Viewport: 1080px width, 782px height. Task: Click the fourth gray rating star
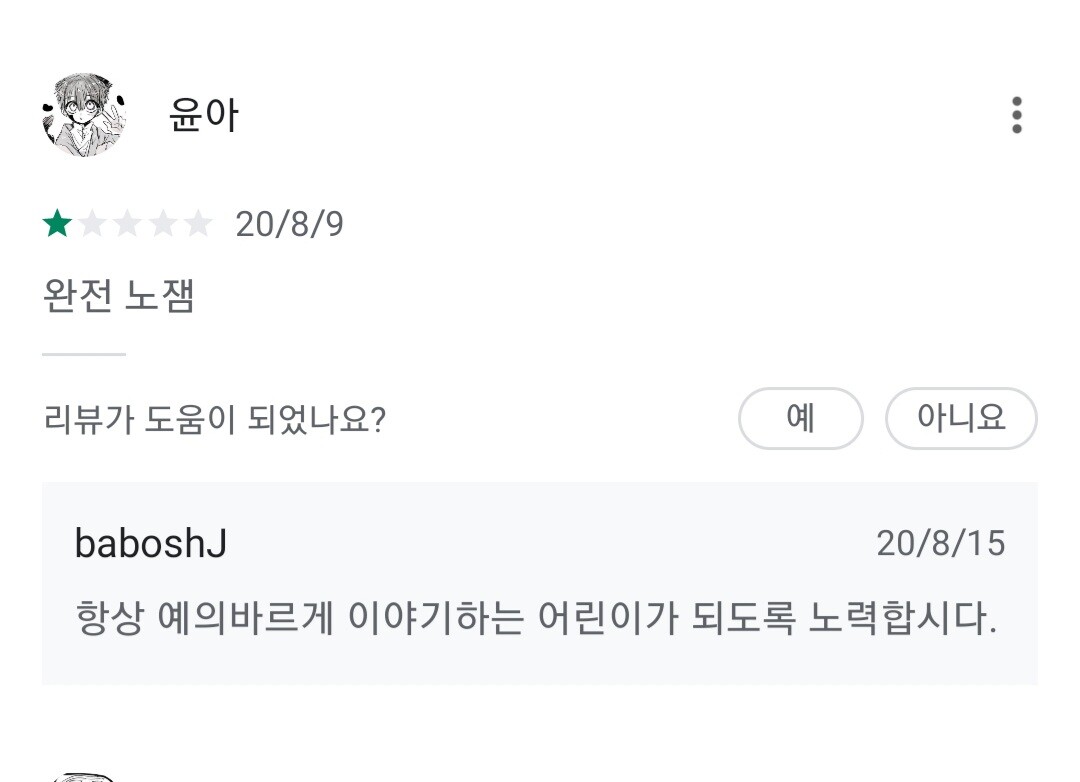[x=162, y=224]
